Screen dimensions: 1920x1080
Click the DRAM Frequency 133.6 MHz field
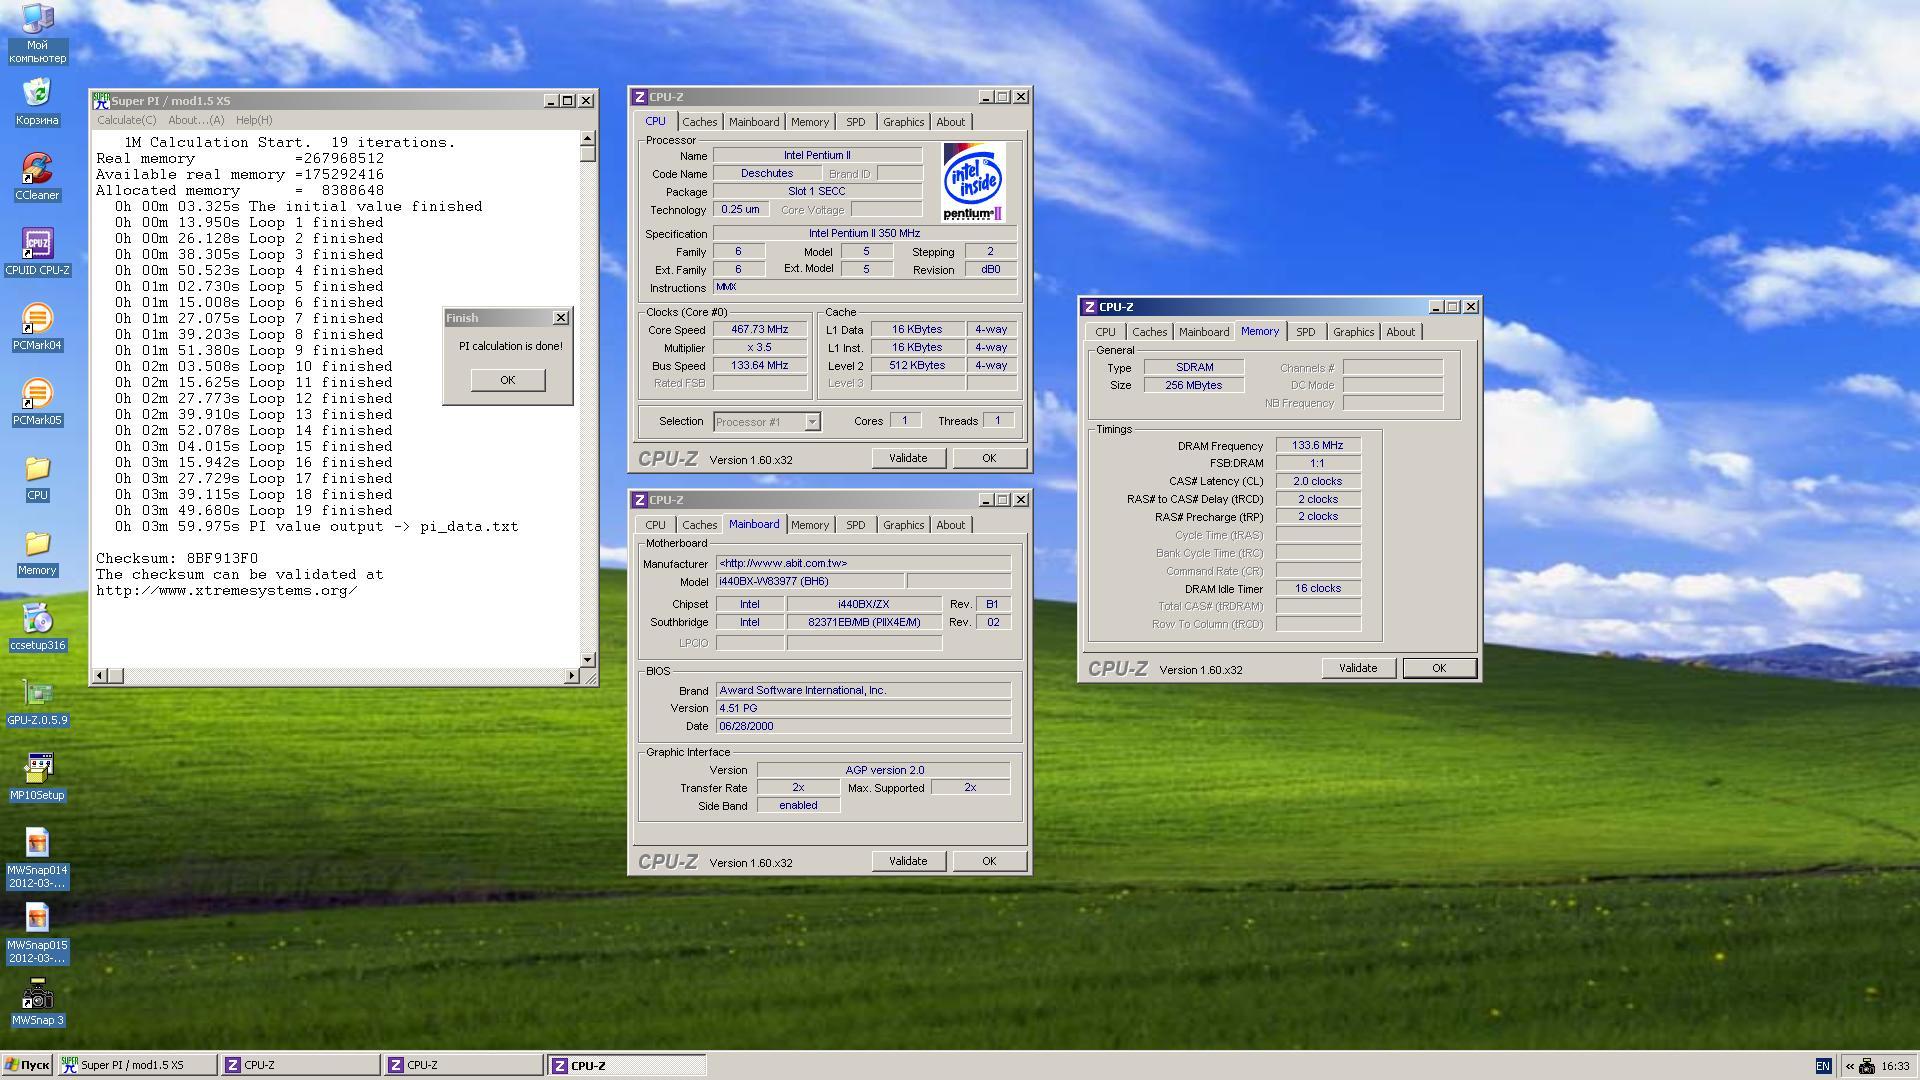(1318, 446)
